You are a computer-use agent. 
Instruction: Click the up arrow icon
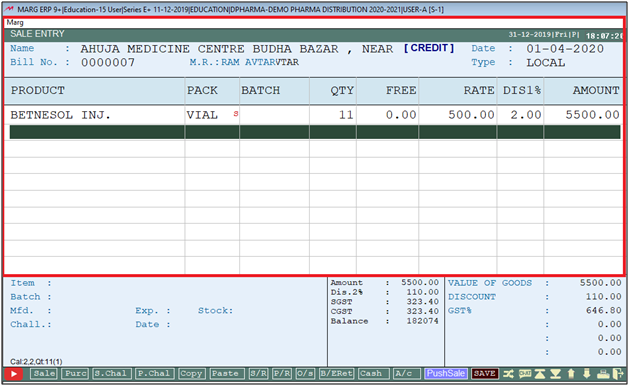coord(571,374)
